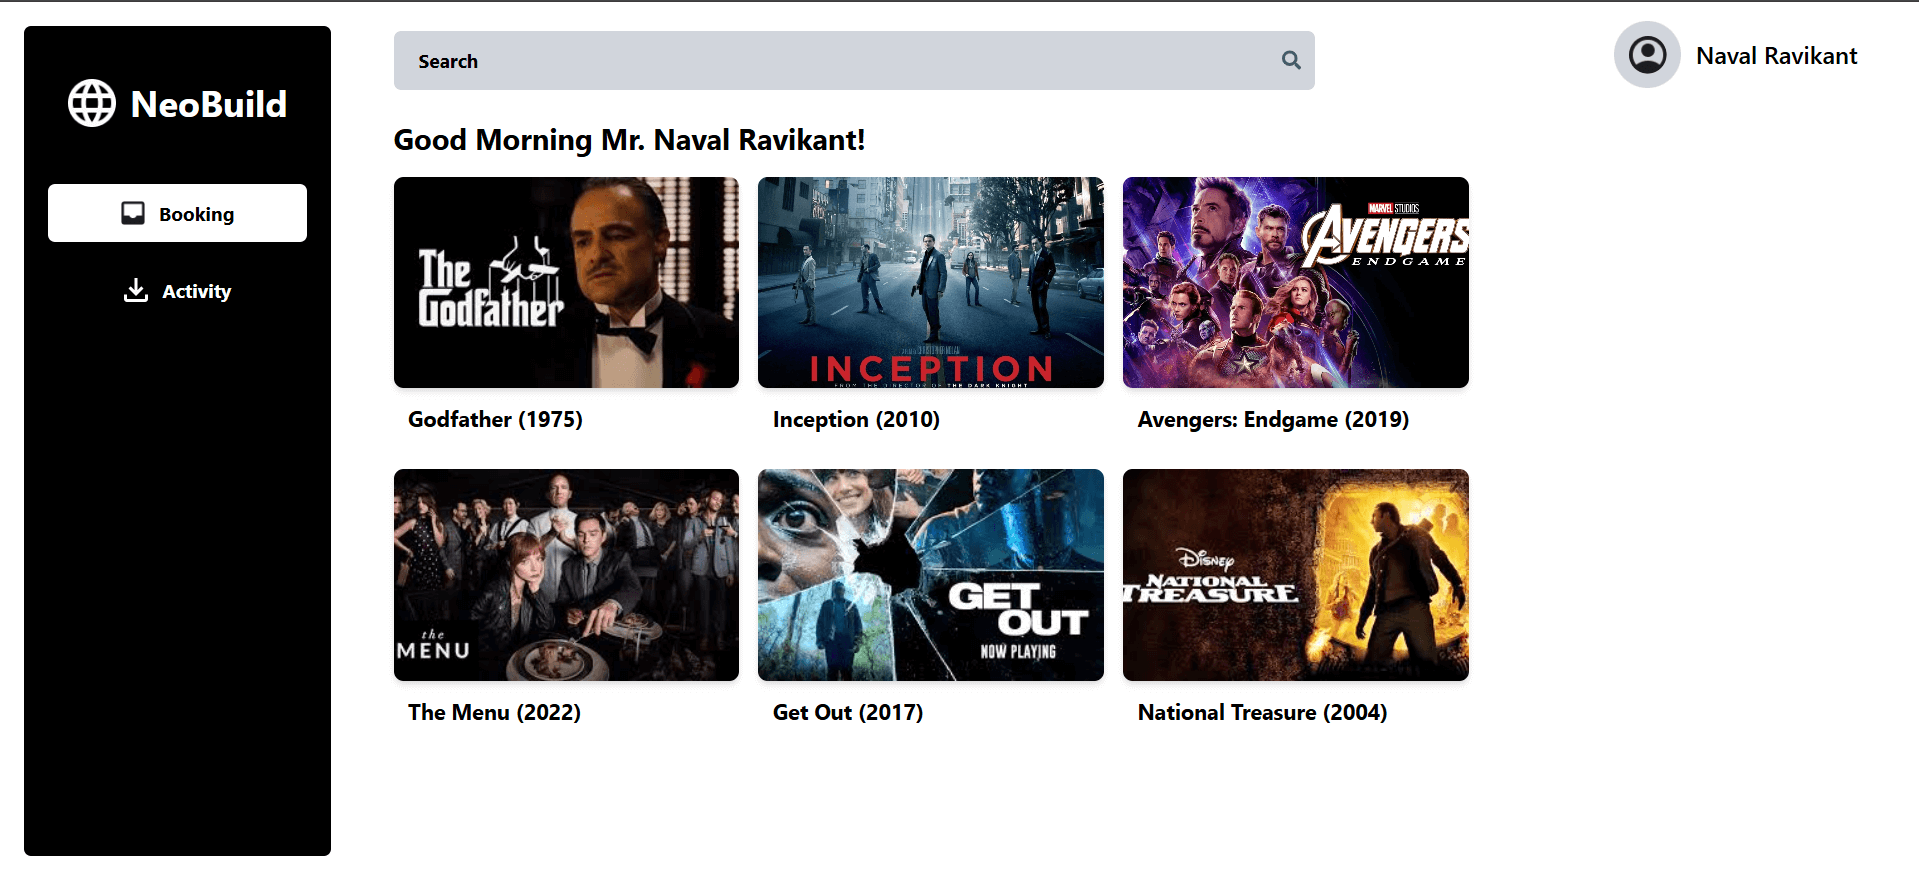Image resolution: width=1919 pixels, height=876 pixels.
Task: Select The Menu movie poster
Action: [566, 575]
